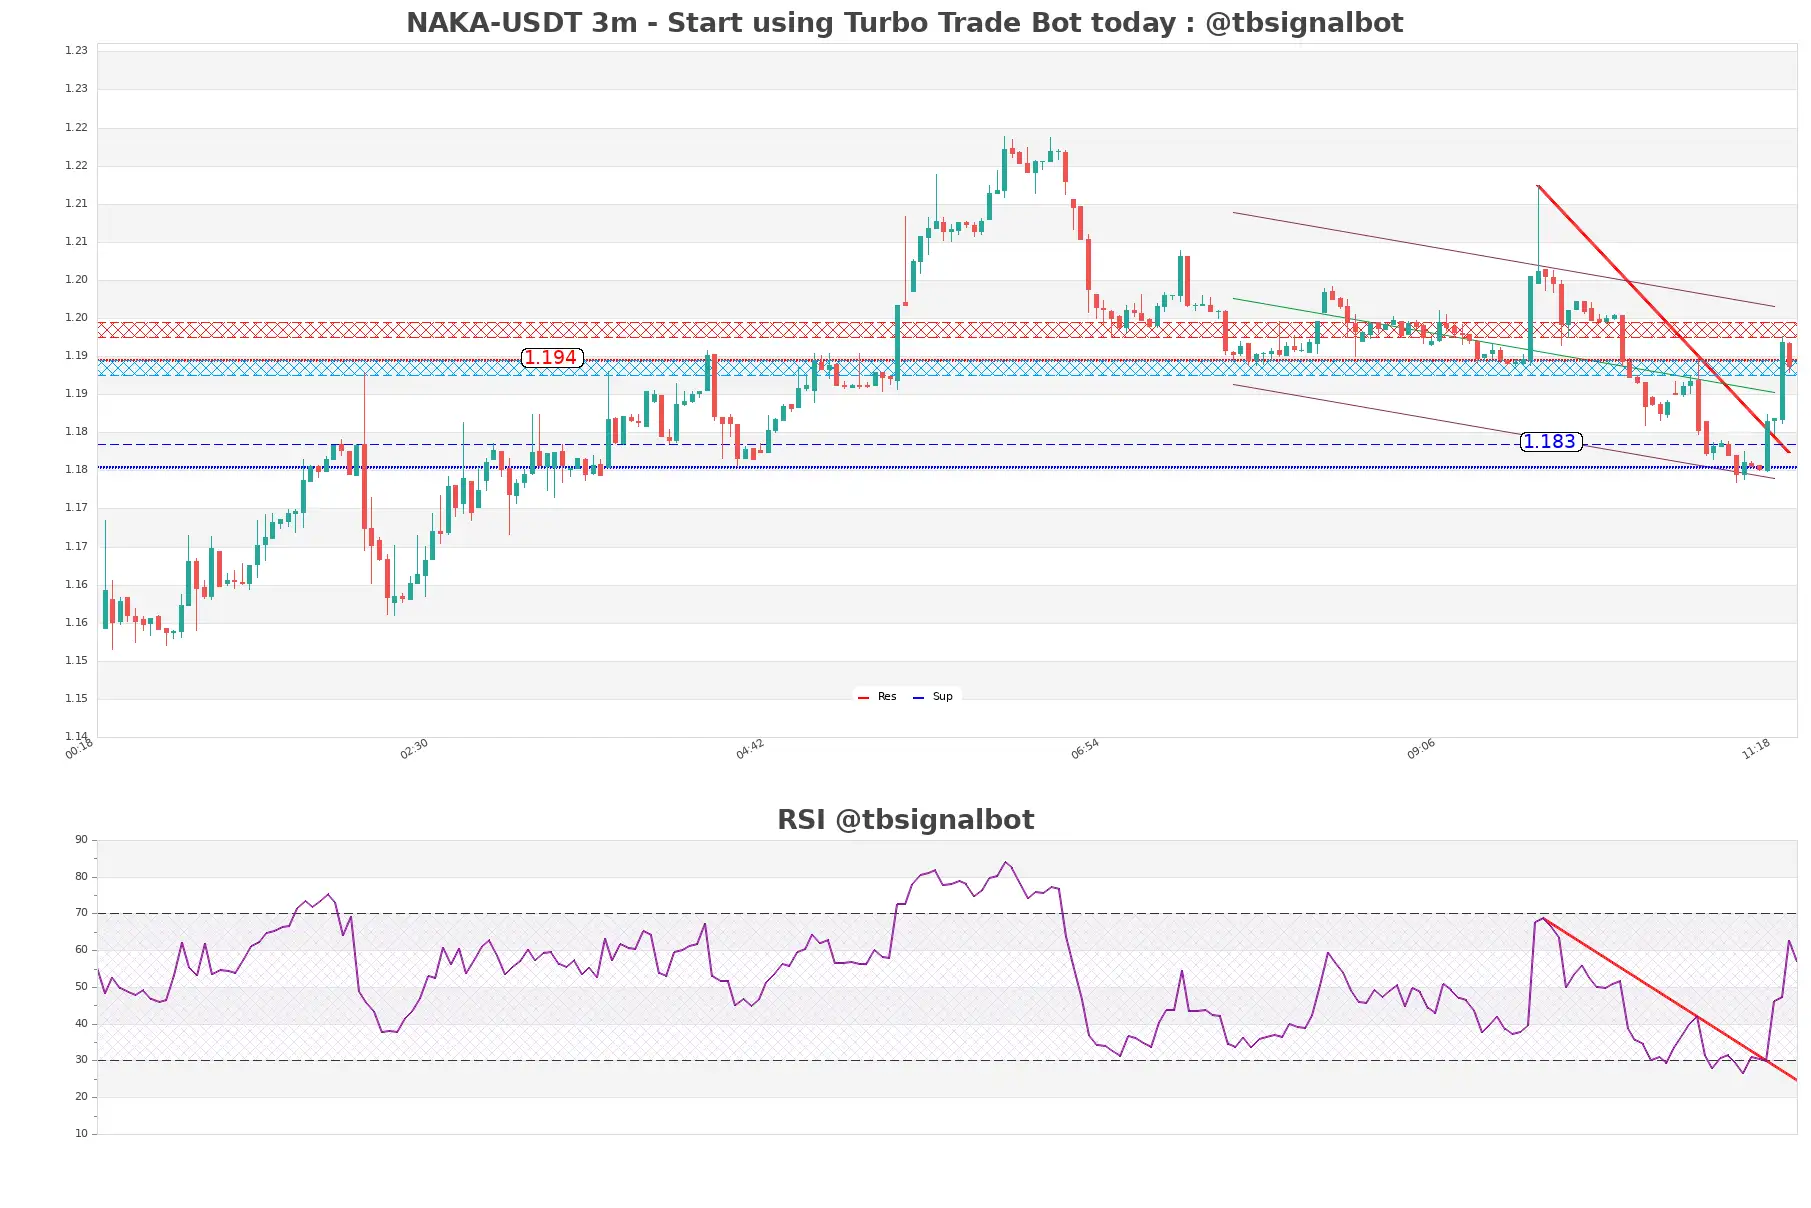Click the Sup legend entry text
Image resolution: width=1811 pixels, height=1208 pixels.
tap(942, 697)
